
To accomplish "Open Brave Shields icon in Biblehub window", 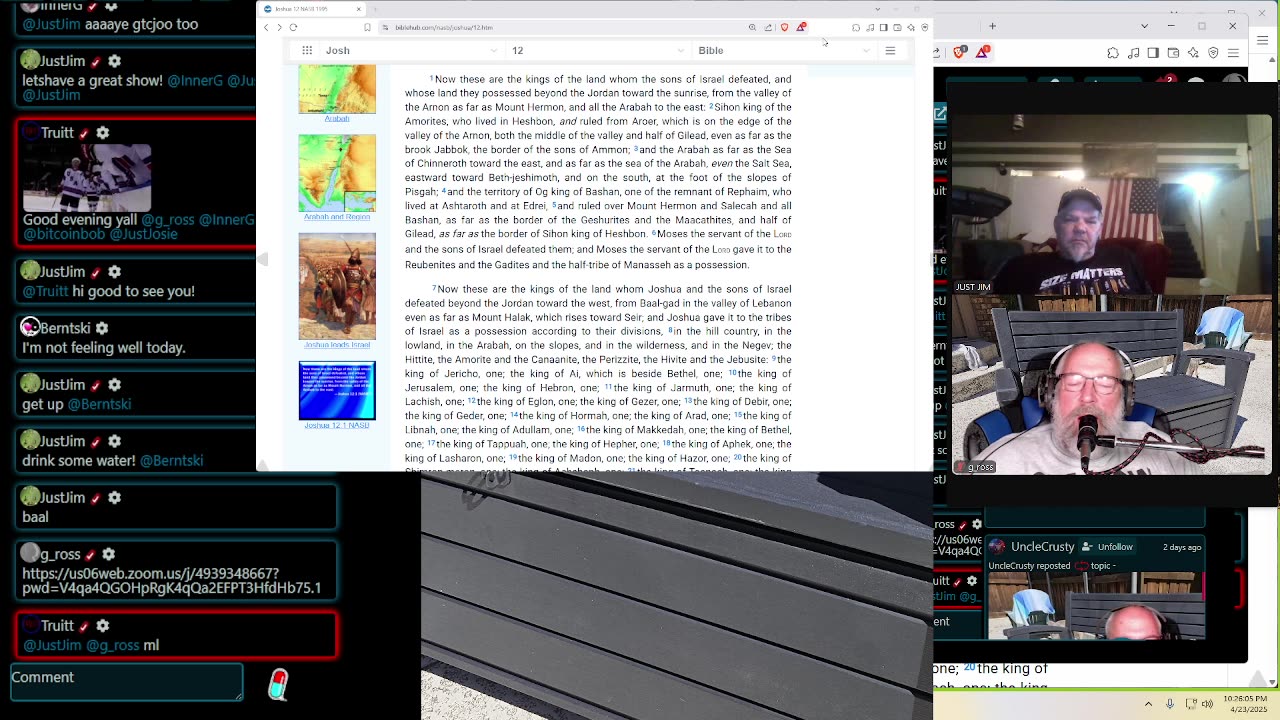I will pos(784,28).
